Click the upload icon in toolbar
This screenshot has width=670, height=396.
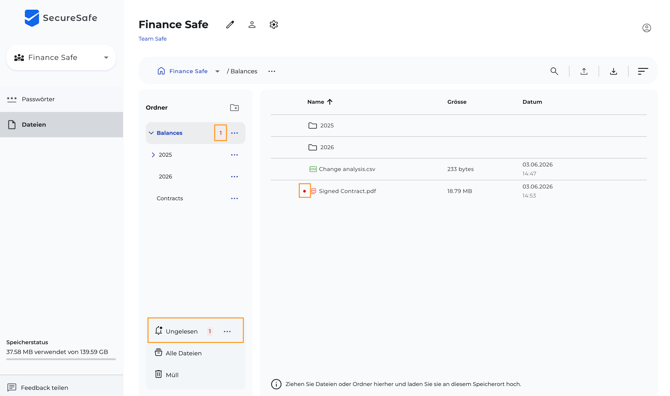pyautogui.click(x=584, y=71)
